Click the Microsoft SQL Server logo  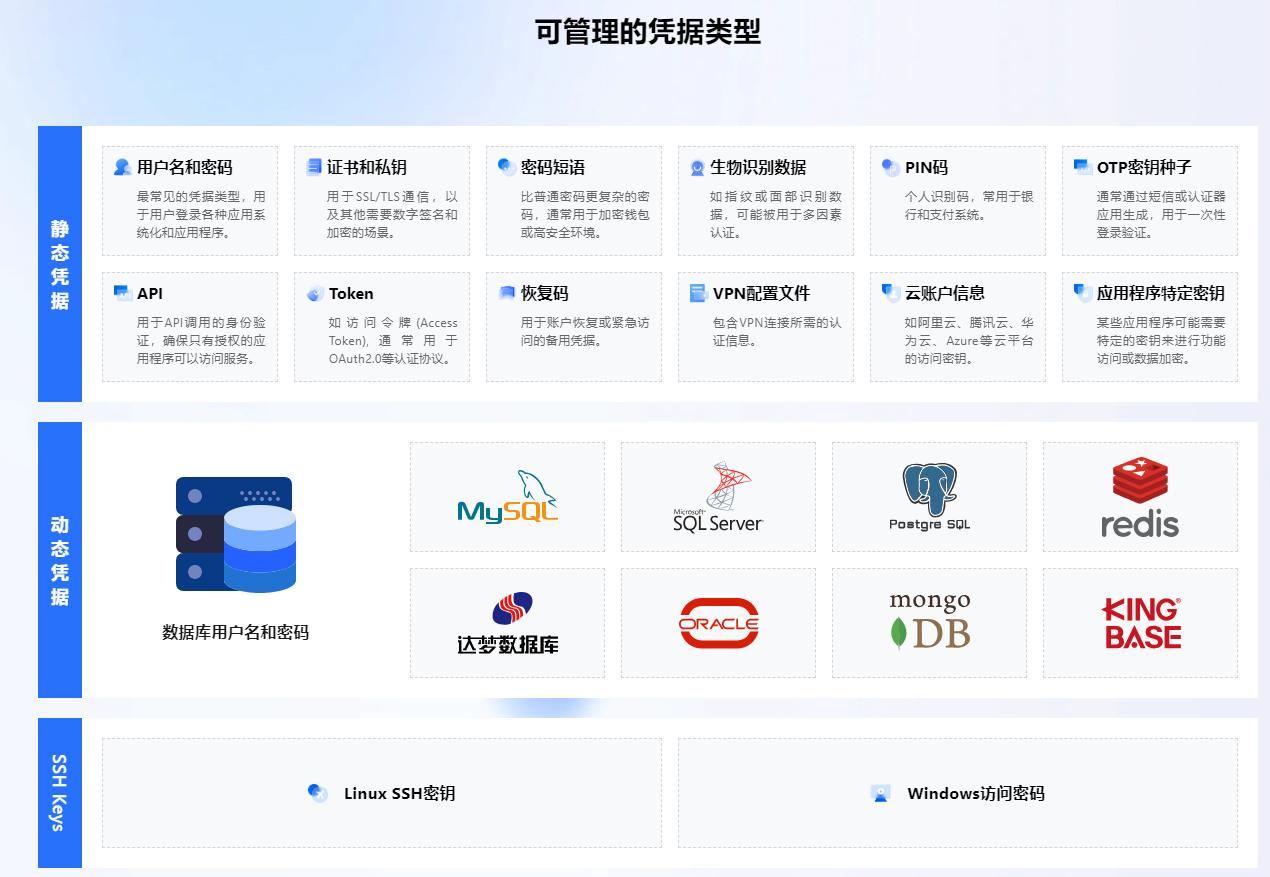coord(718,496)
